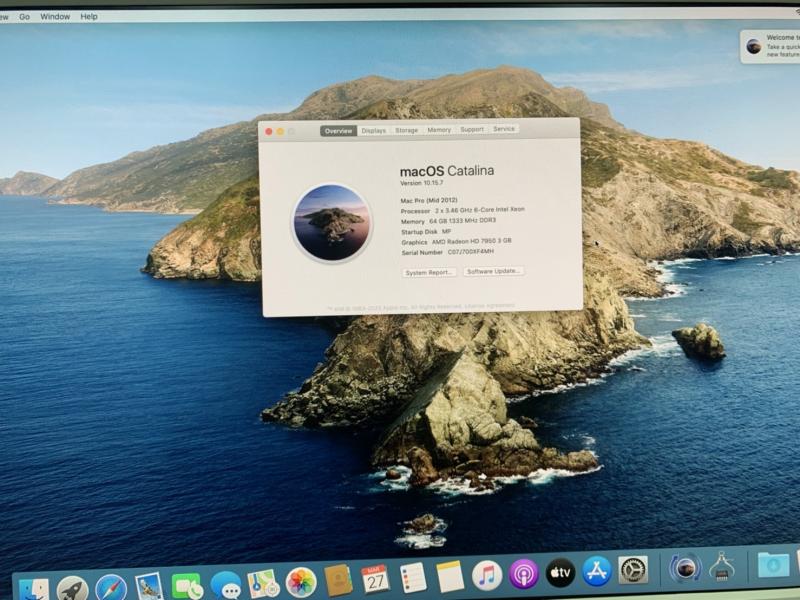Click the Welcome notification banner text
This screenshot has width=800, height=600.
click(783, 46)
